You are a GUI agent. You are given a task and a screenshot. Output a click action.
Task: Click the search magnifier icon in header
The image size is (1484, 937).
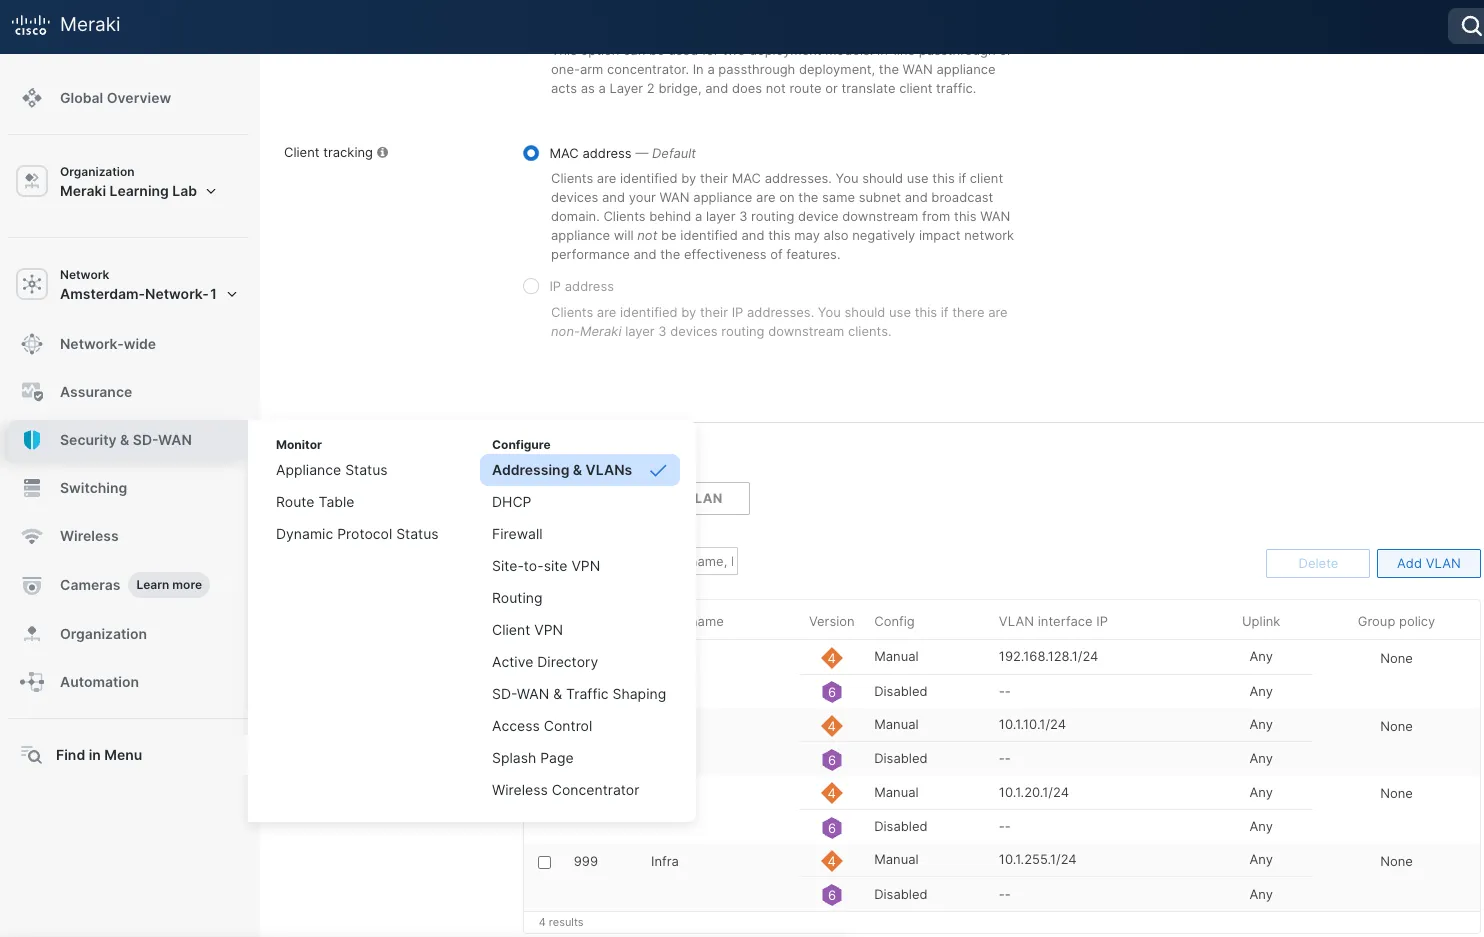pos(1470,27)
